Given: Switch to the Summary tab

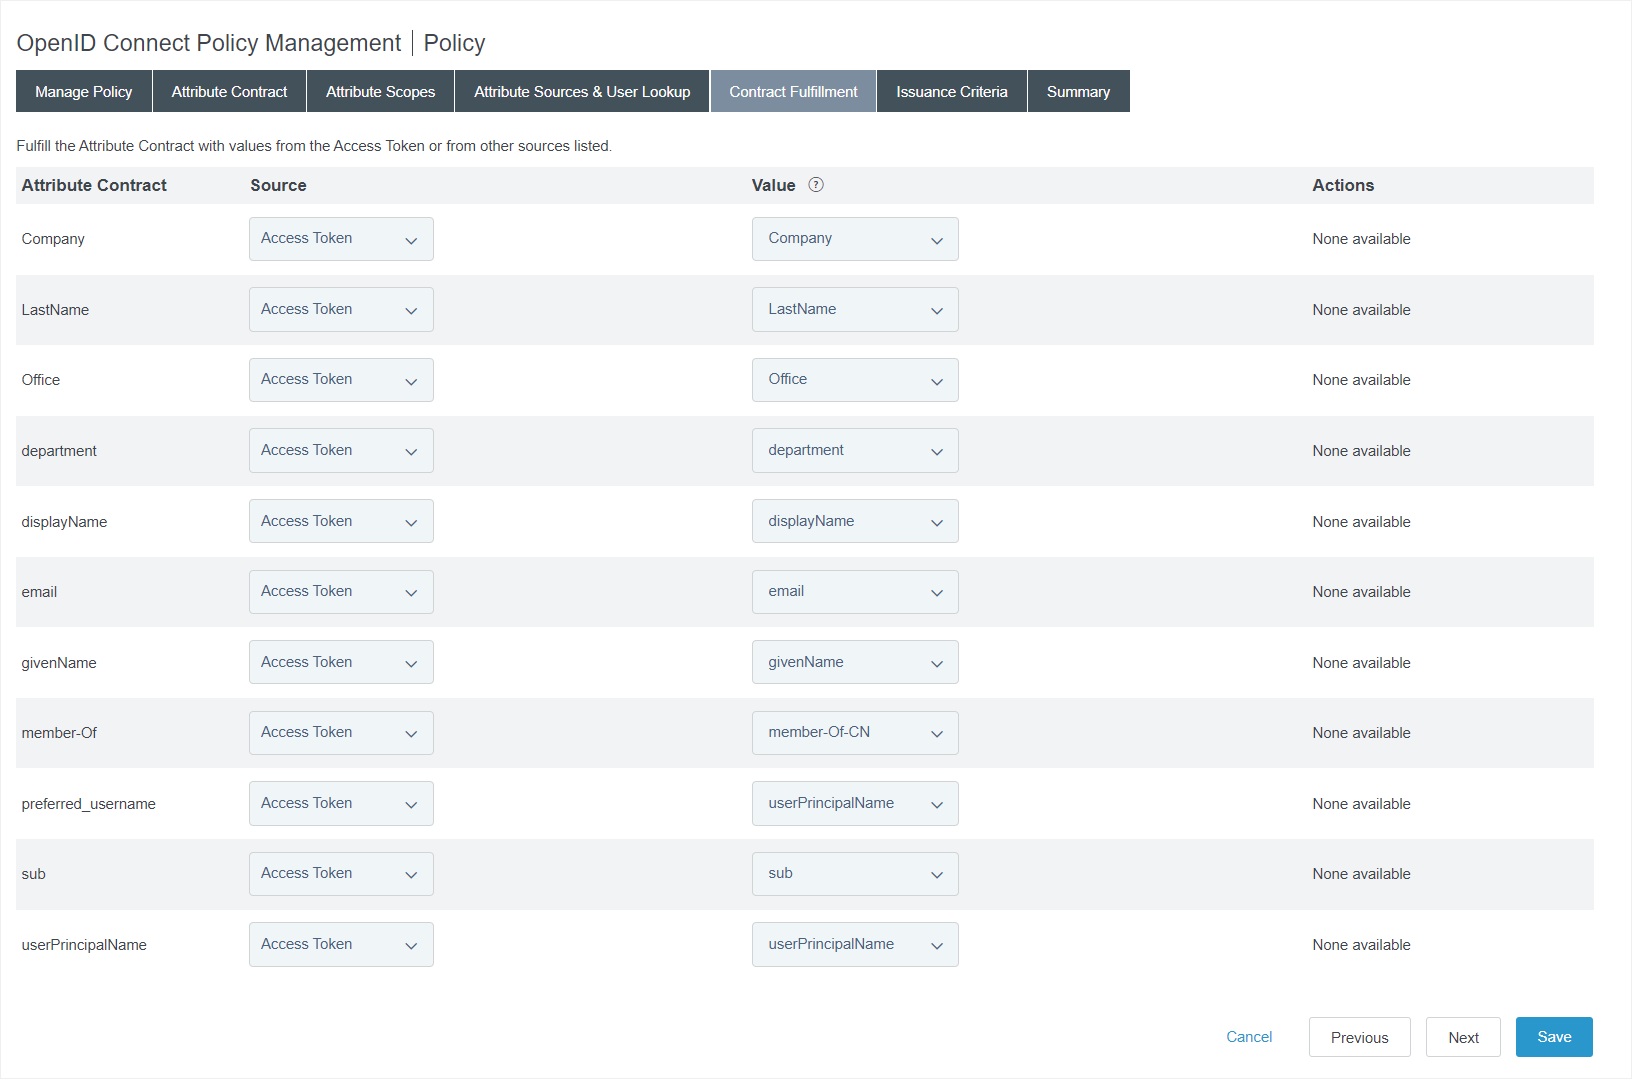Looking at the screenshot, I should [1078, 91].
